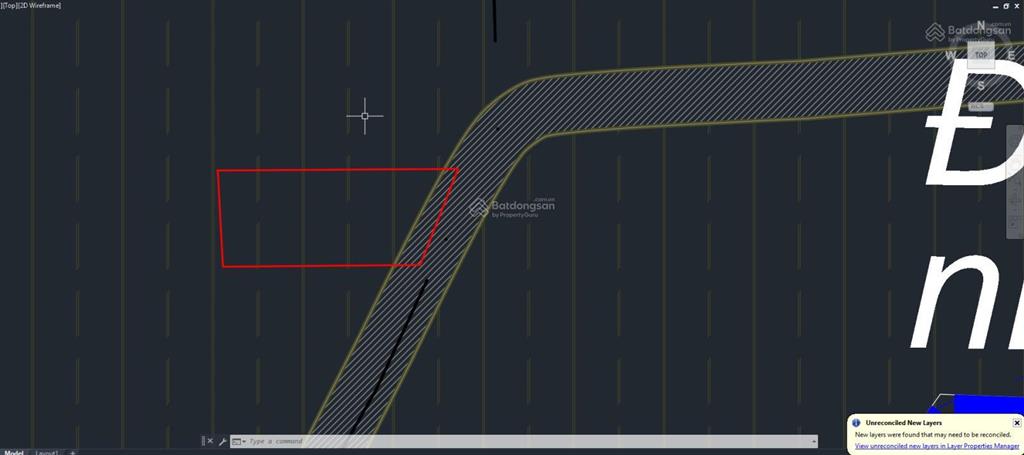Click the S compass direction on ViewCube
Viewport: 1024px width, 455px height.
[x=981, y=86]
